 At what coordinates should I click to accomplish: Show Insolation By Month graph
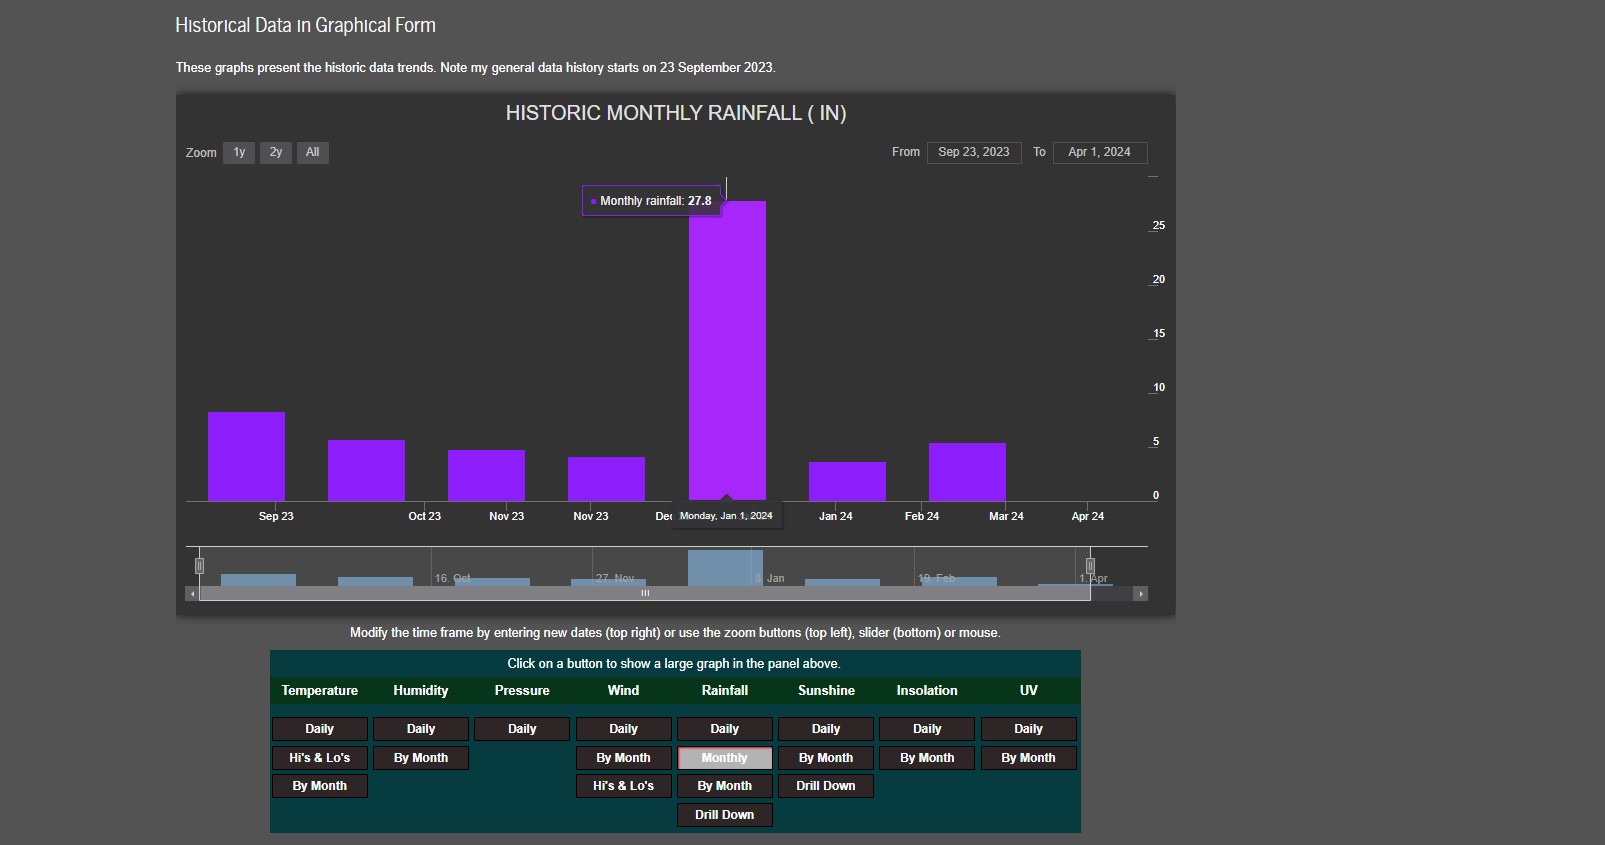927,758
